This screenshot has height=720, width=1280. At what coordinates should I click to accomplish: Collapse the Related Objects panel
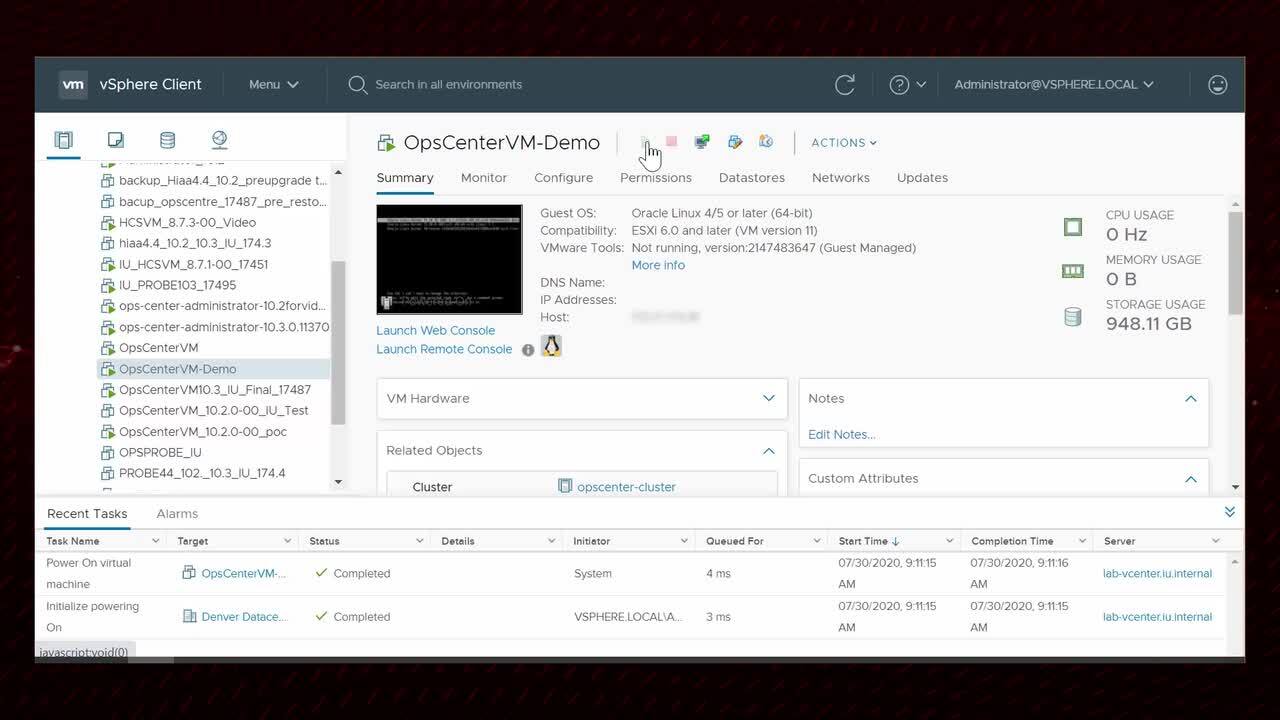pos(769,451)
